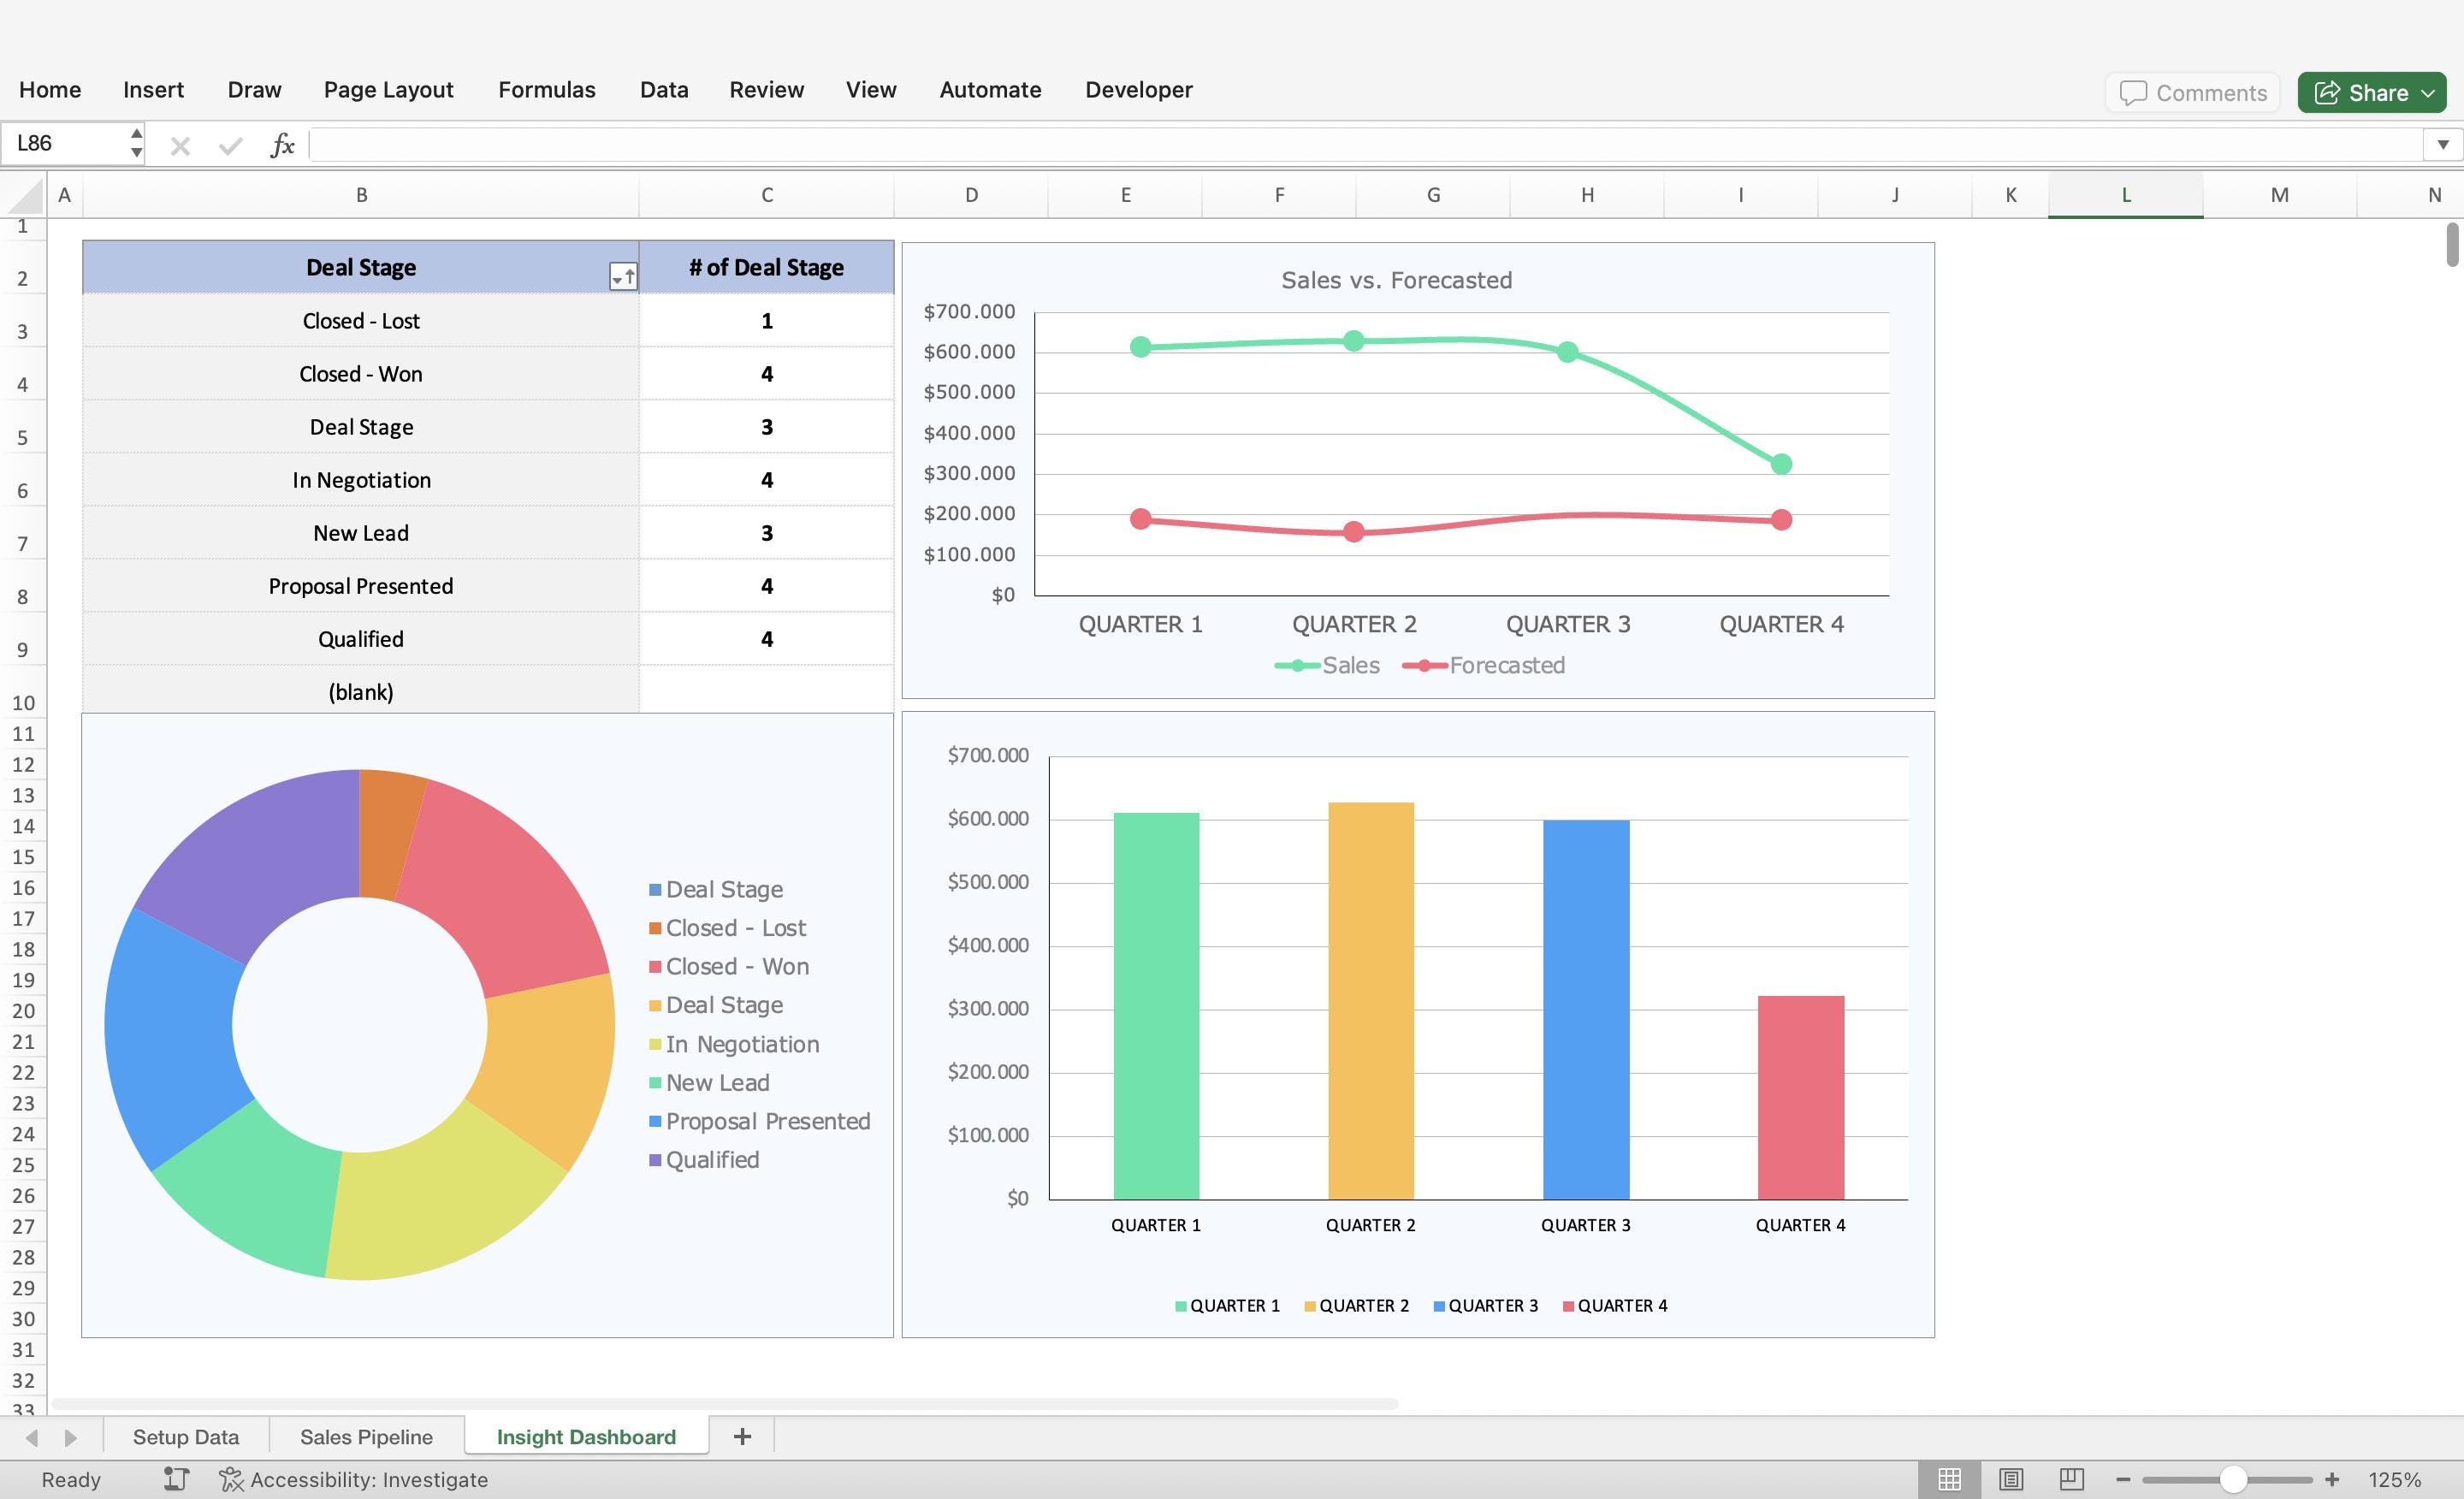Viewport: 2464px width, 1499px height.
Task: Click the zoom out minus icon
Action: tap(2122, 1479)
